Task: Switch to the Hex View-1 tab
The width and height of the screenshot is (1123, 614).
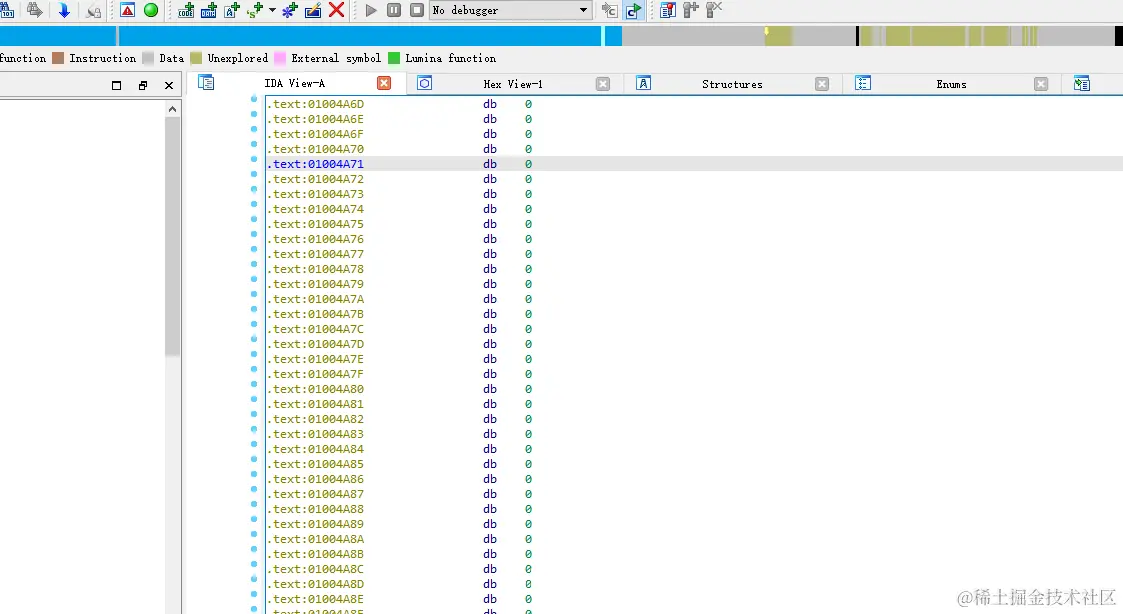Action: 513,84
